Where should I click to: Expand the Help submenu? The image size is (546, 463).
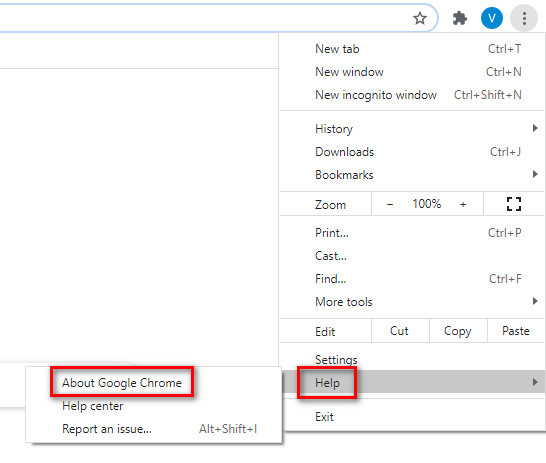tap(413, 382)
